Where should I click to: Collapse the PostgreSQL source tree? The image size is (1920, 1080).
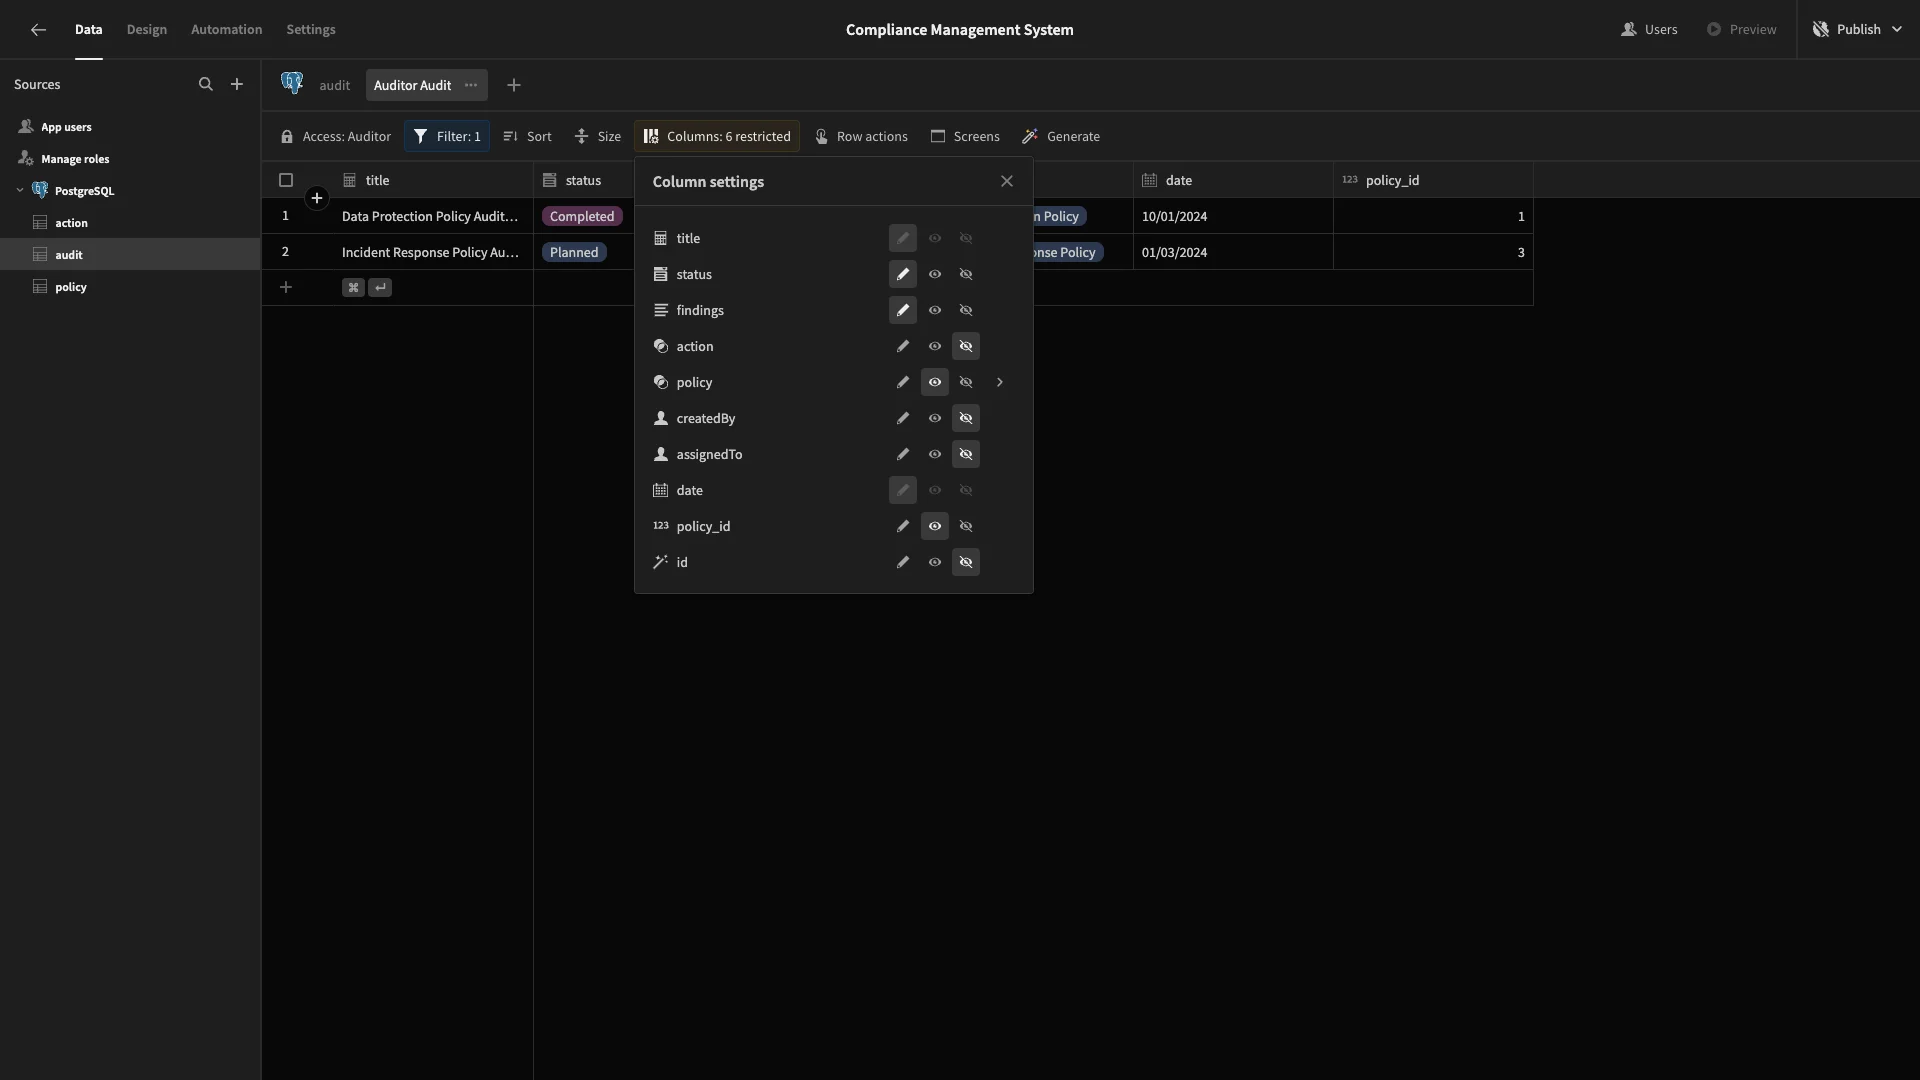20,190
